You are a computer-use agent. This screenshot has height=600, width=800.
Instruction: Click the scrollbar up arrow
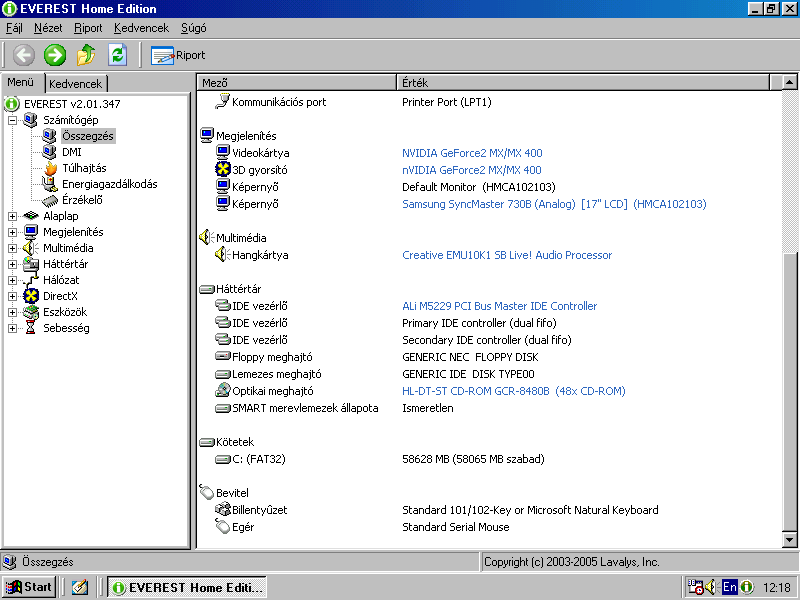click(x=789, y=82)
